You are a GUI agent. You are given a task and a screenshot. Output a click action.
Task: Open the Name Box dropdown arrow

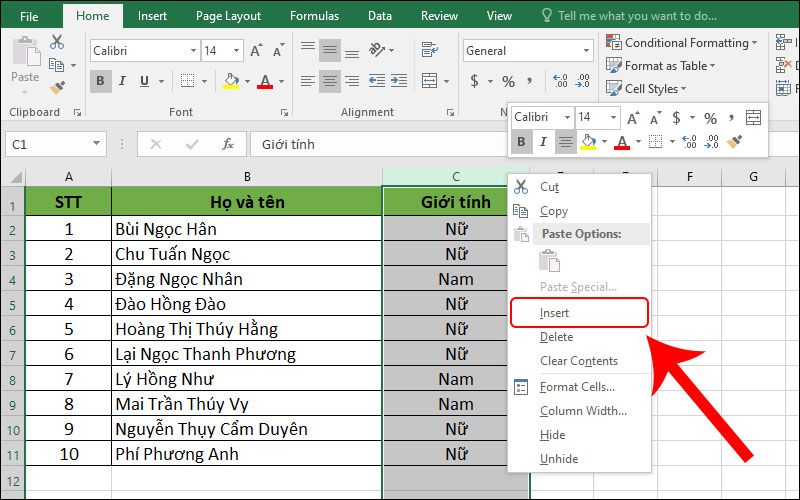[x=96, y=143]
